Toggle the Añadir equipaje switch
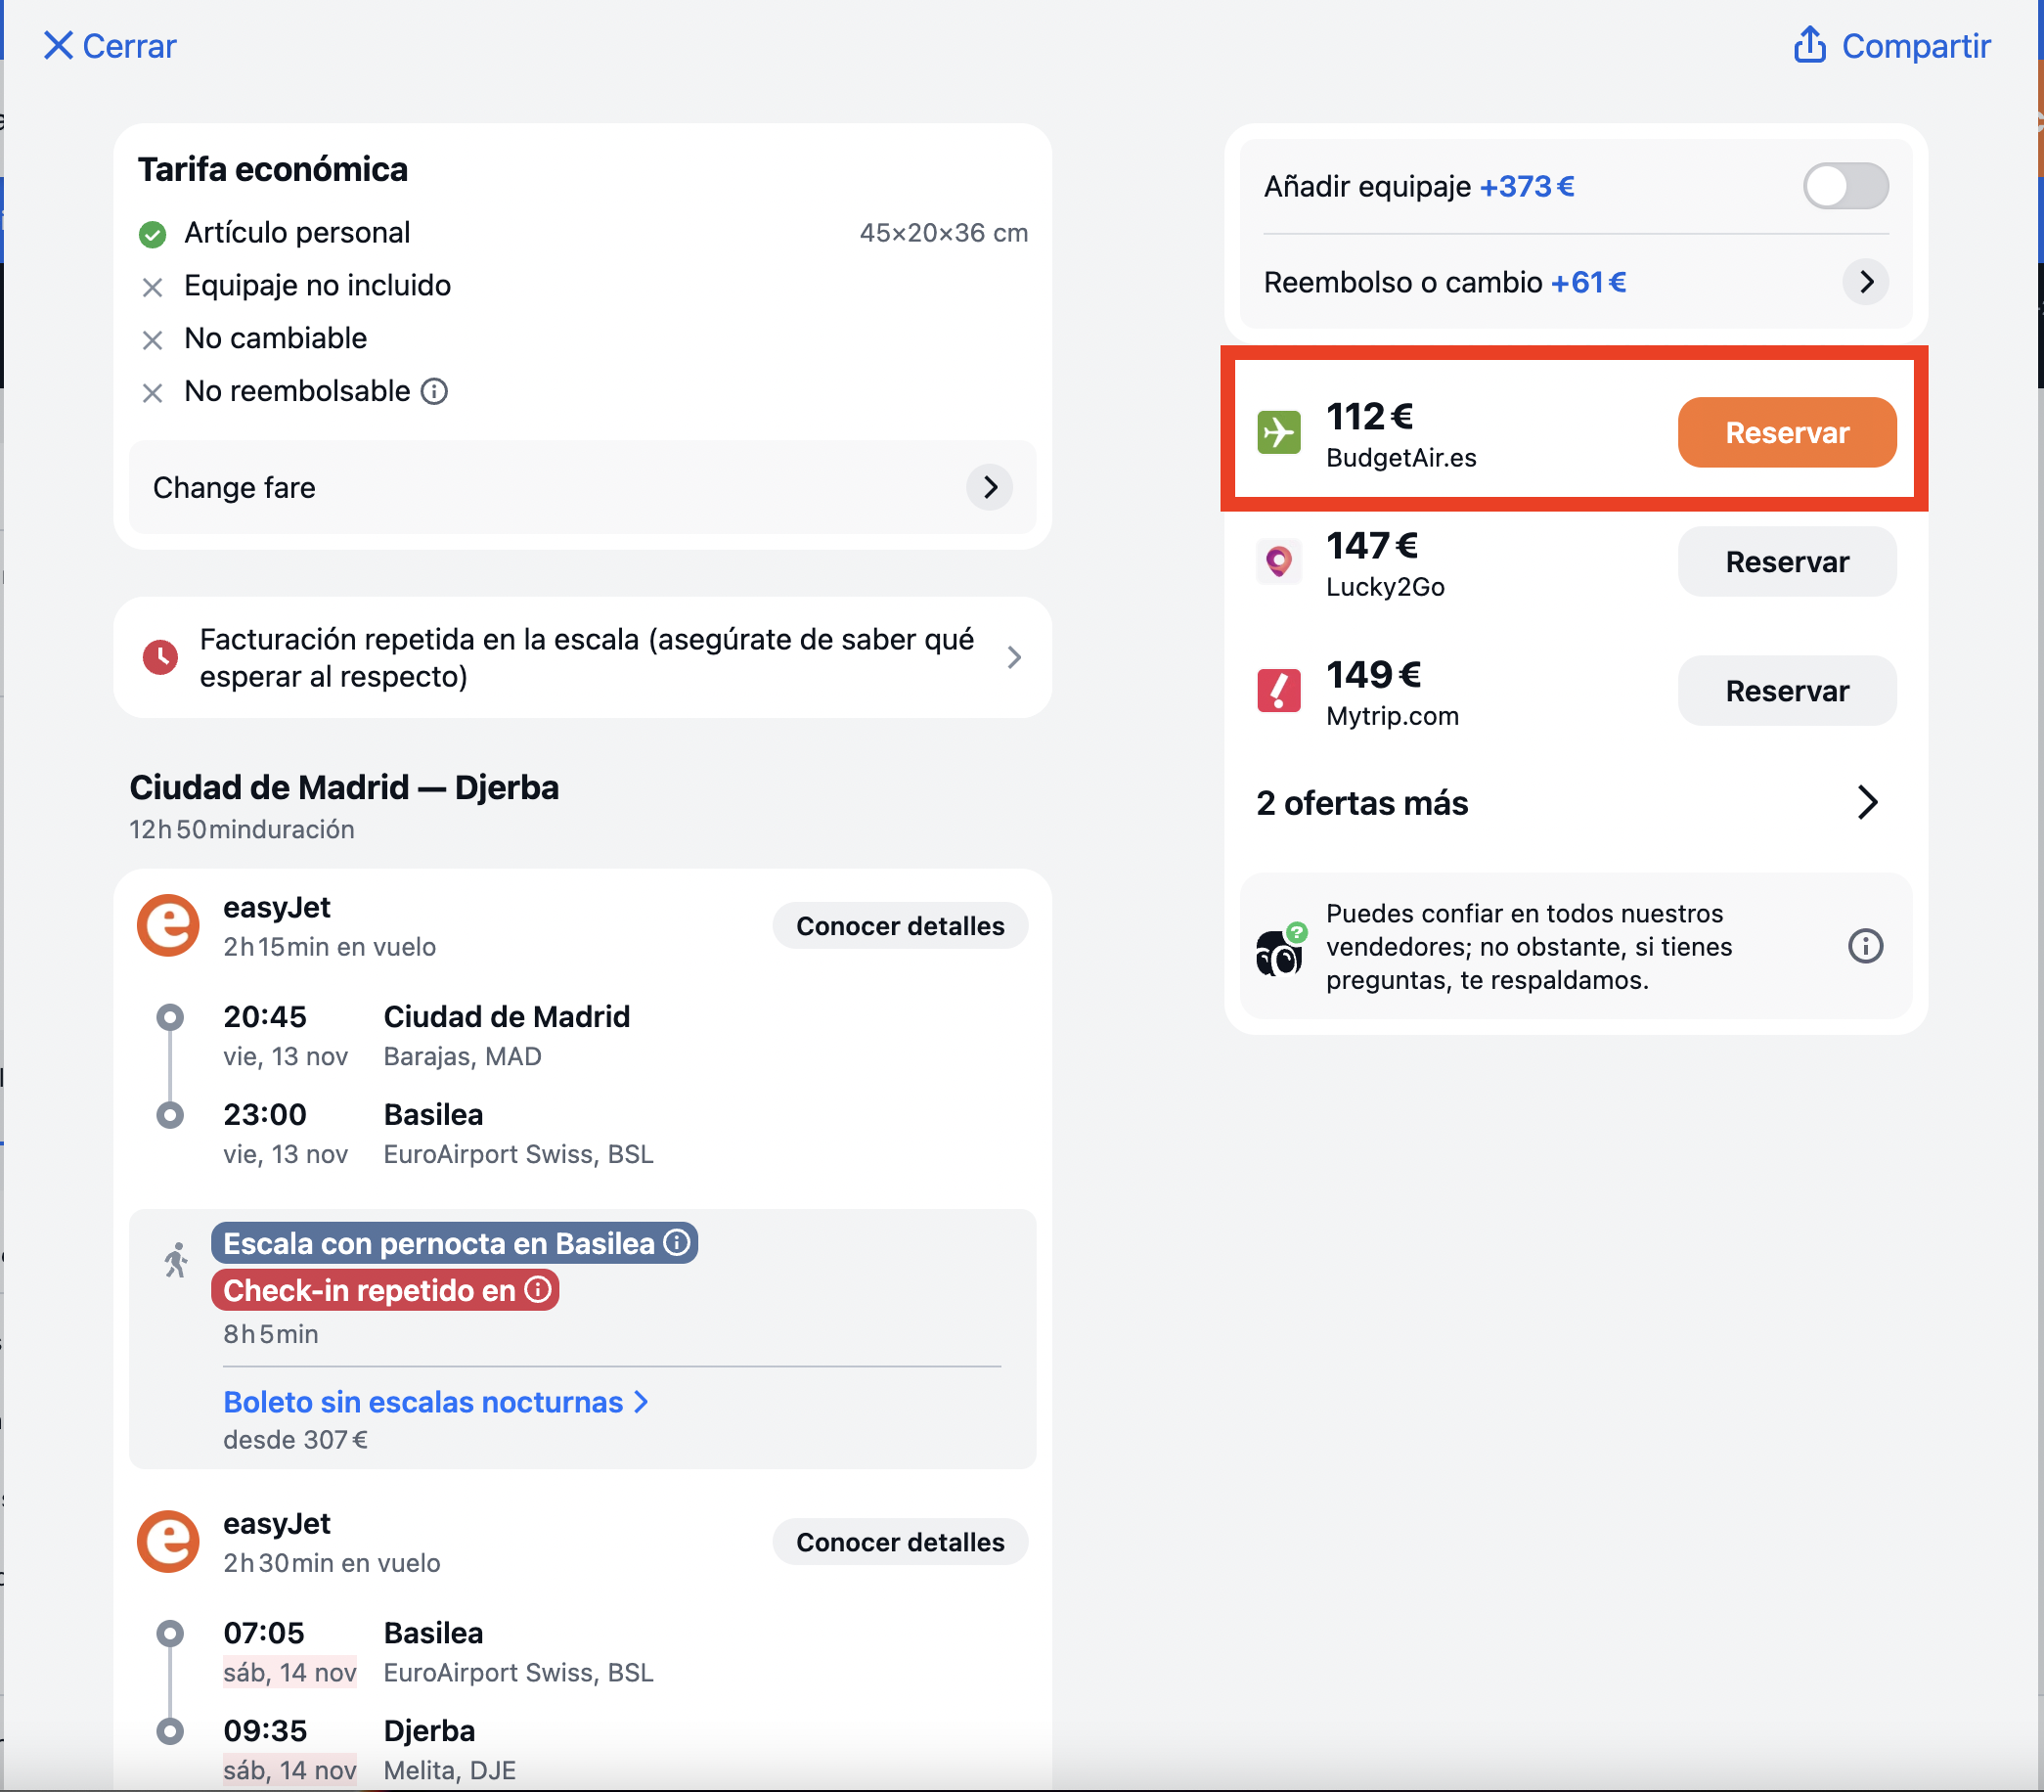 [1845, 186]
